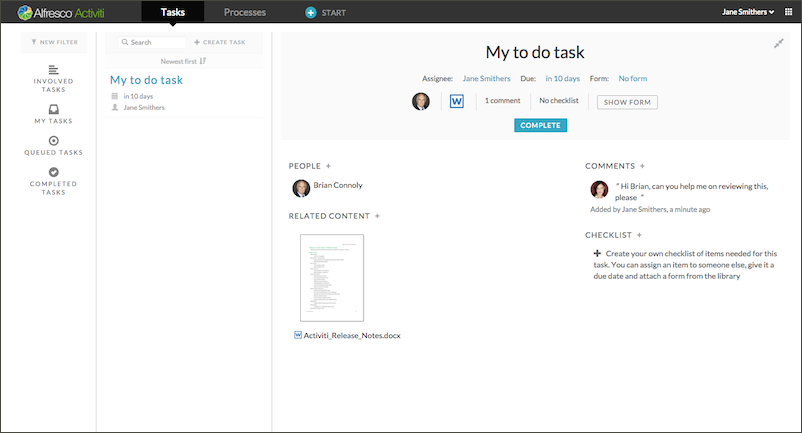Click the Complete button
The width and height of the screenshot is (802, 433).
pos(541,125)
